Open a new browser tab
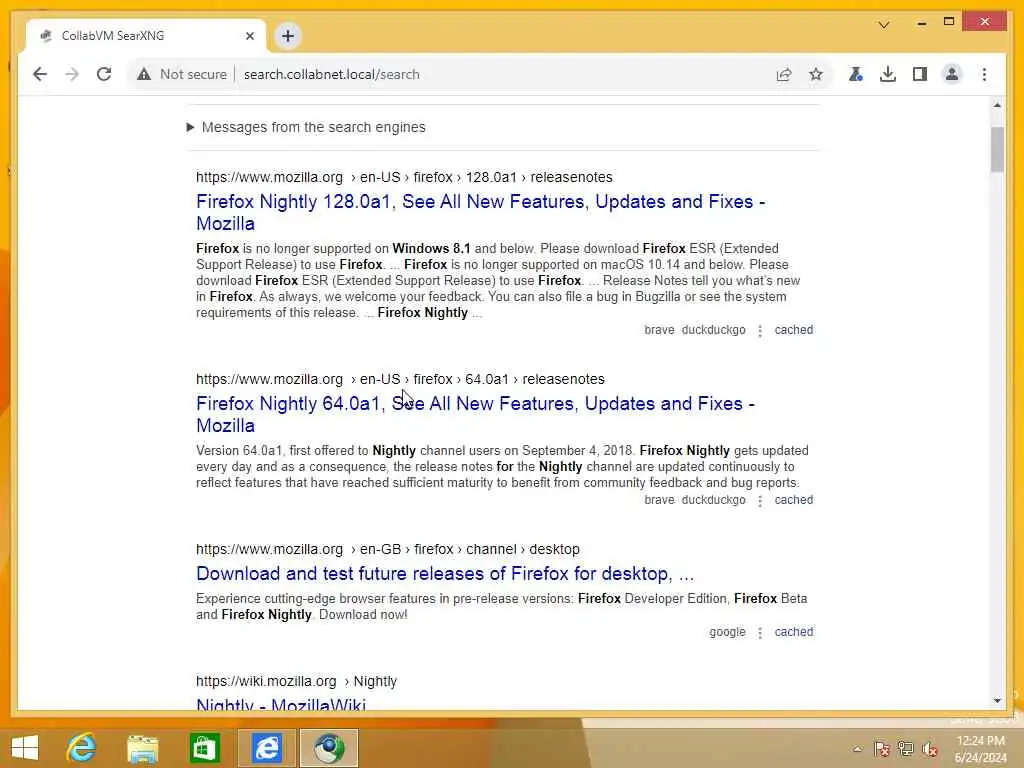Viewport: 1024px width, 768px height. click(288, 36)
